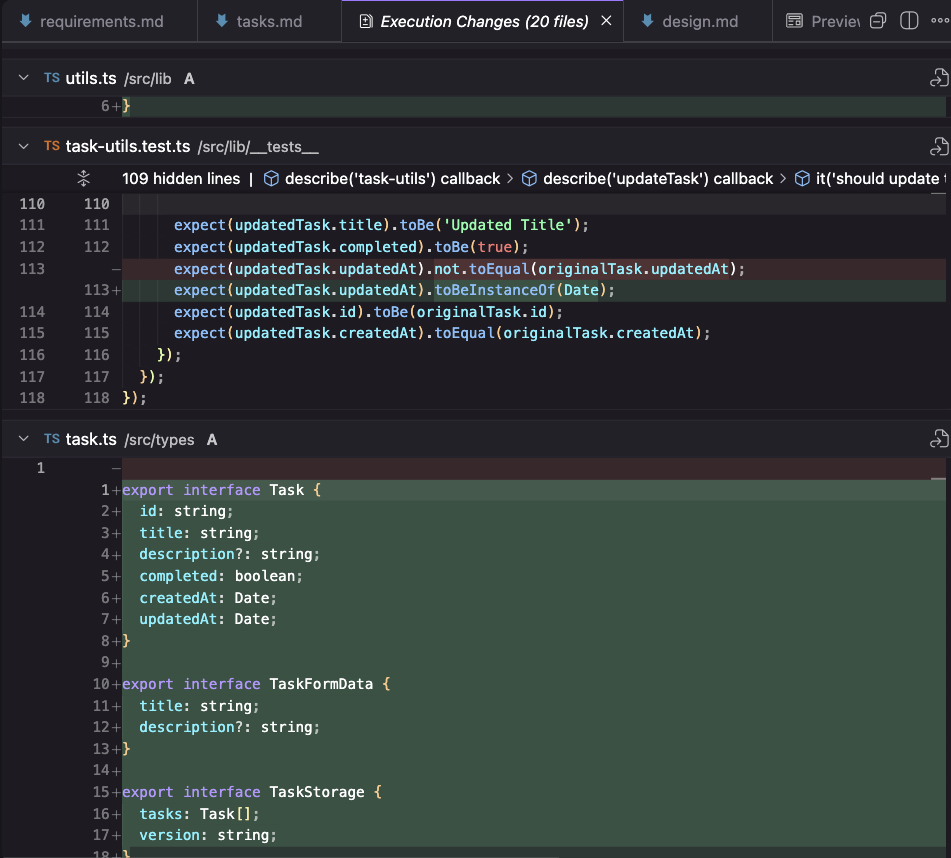Click the design.md tab icon
Image resolution: width=951 pixels, height=858 pixels.
[x=648, y=21]
